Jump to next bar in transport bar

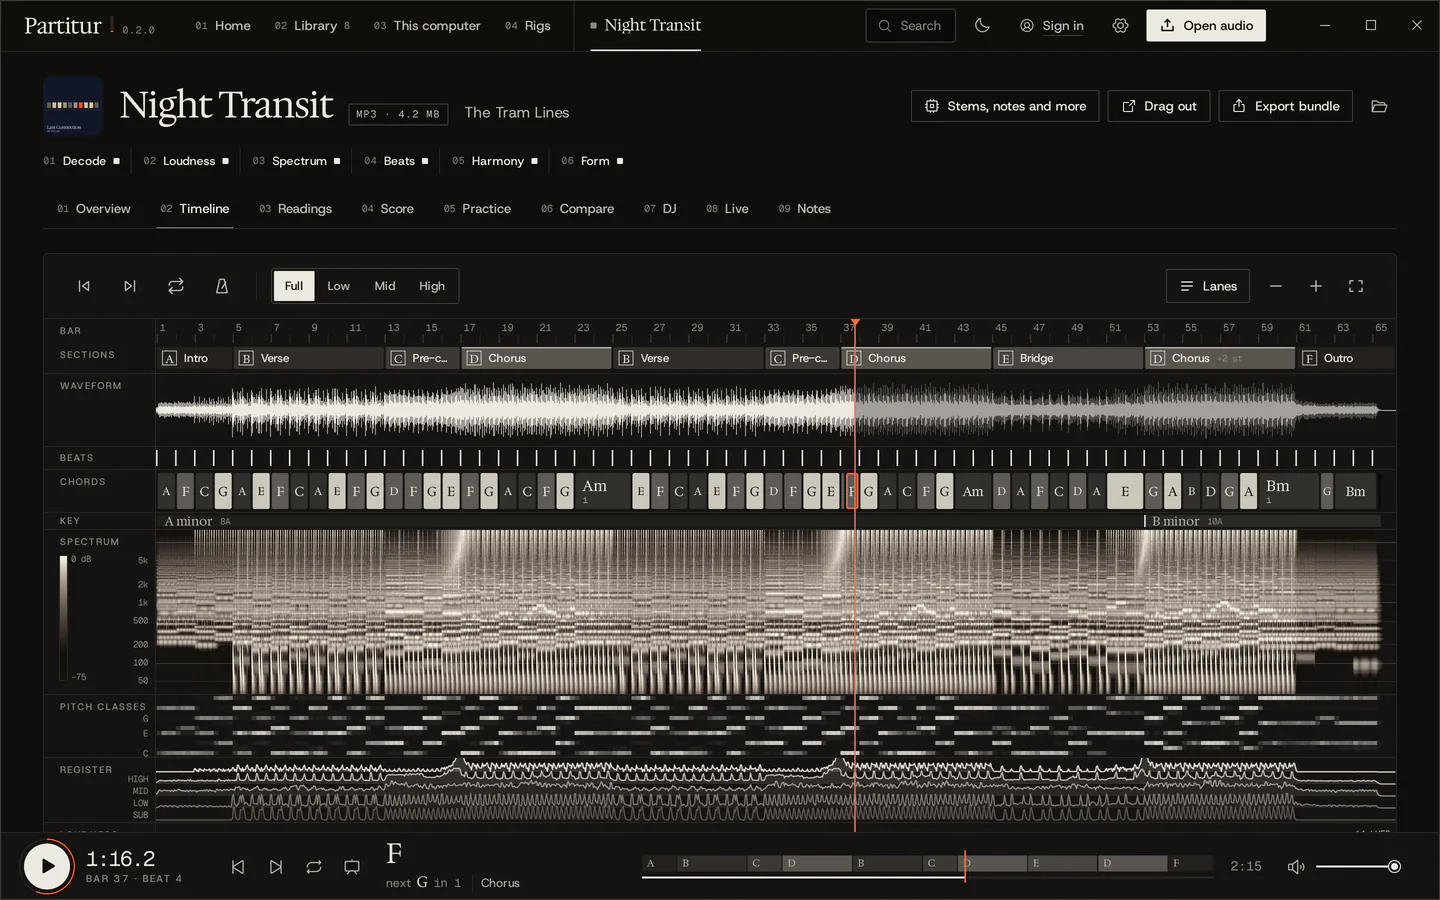(276, 867)
